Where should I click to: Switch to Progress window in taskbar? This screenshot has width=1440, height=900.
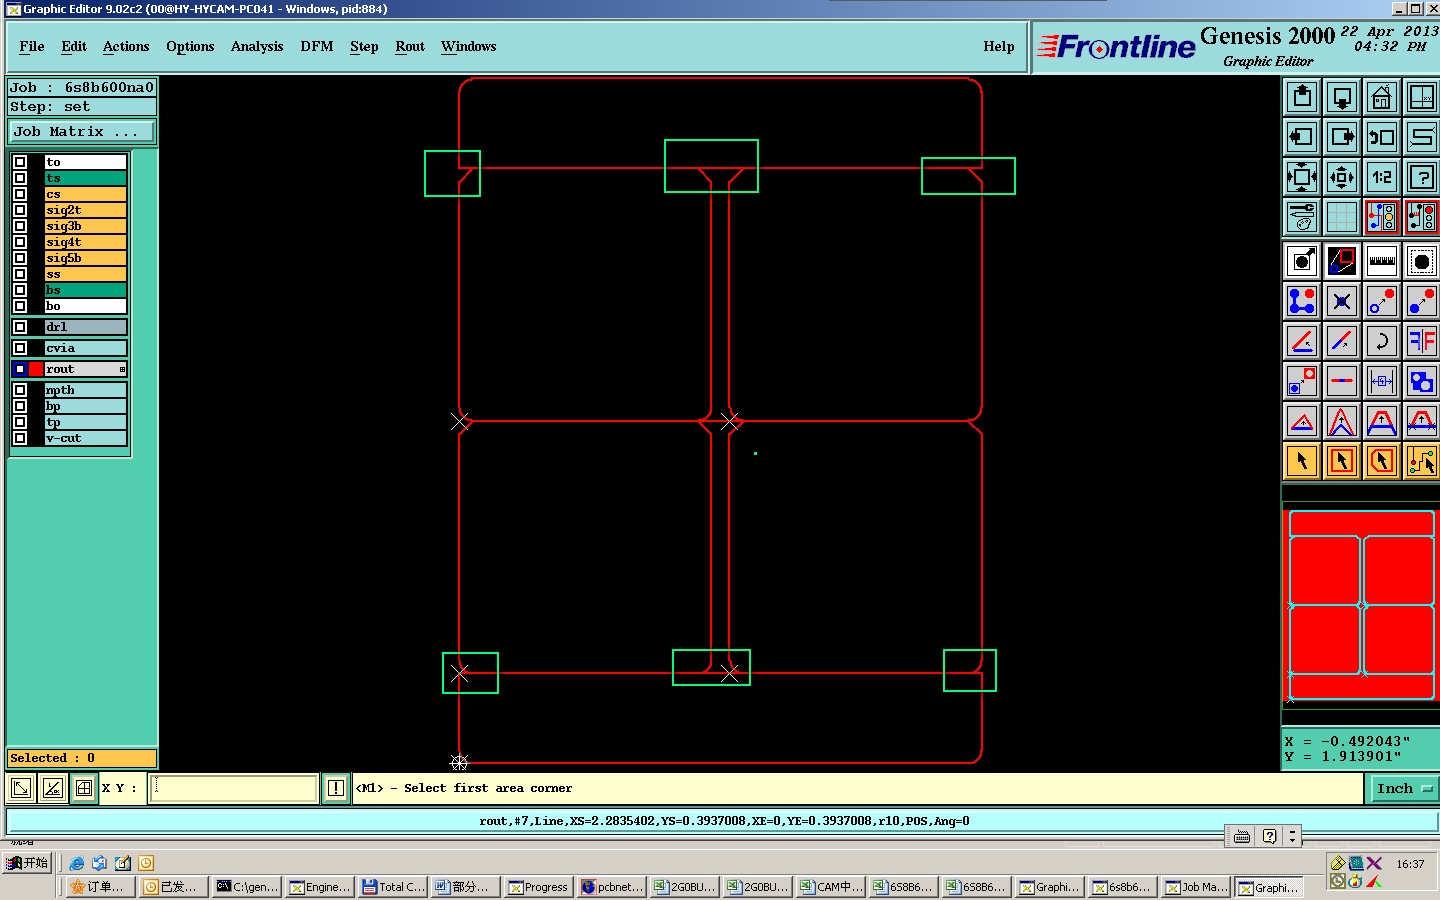click(x=538, y=887)
